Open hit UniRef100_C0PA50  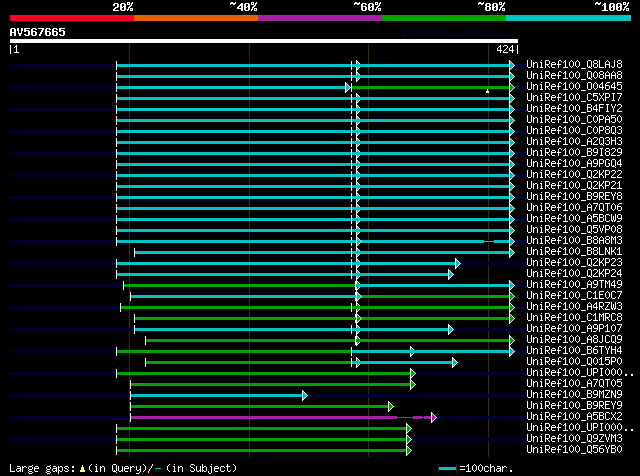pos(574,119)
